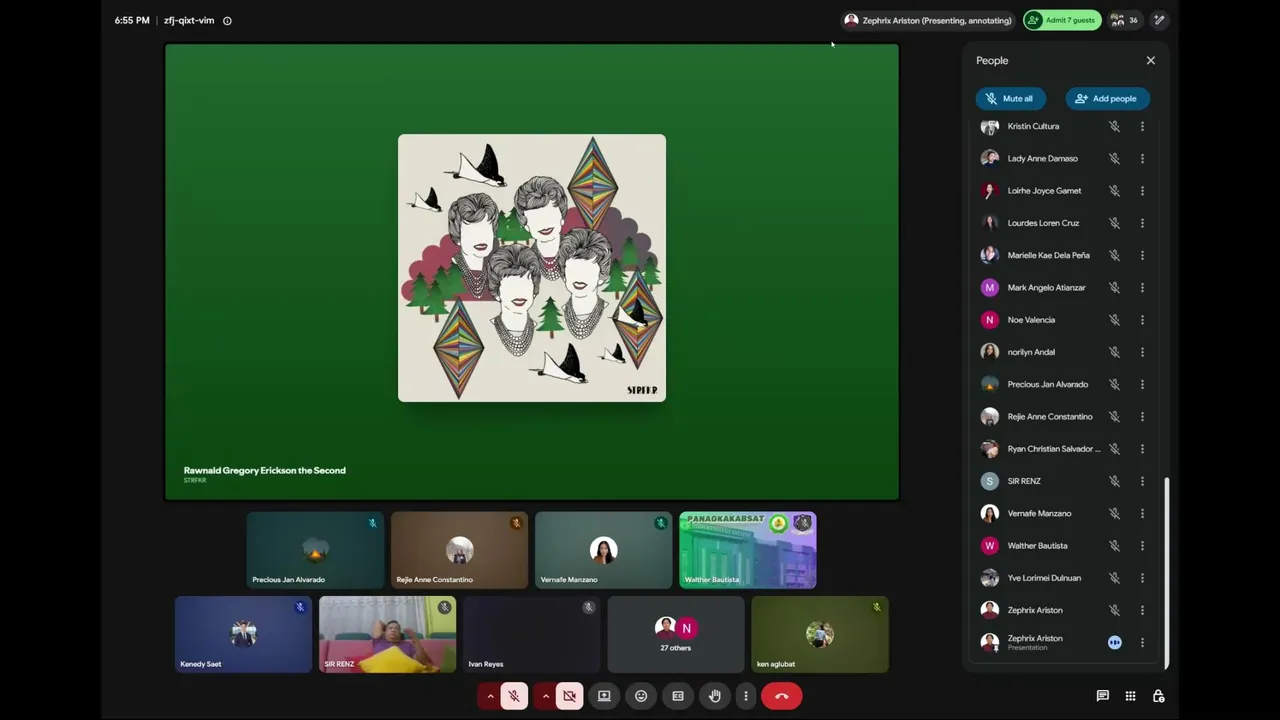Close the People panel
This screenshot has width=1280, height=720.
1151,61
